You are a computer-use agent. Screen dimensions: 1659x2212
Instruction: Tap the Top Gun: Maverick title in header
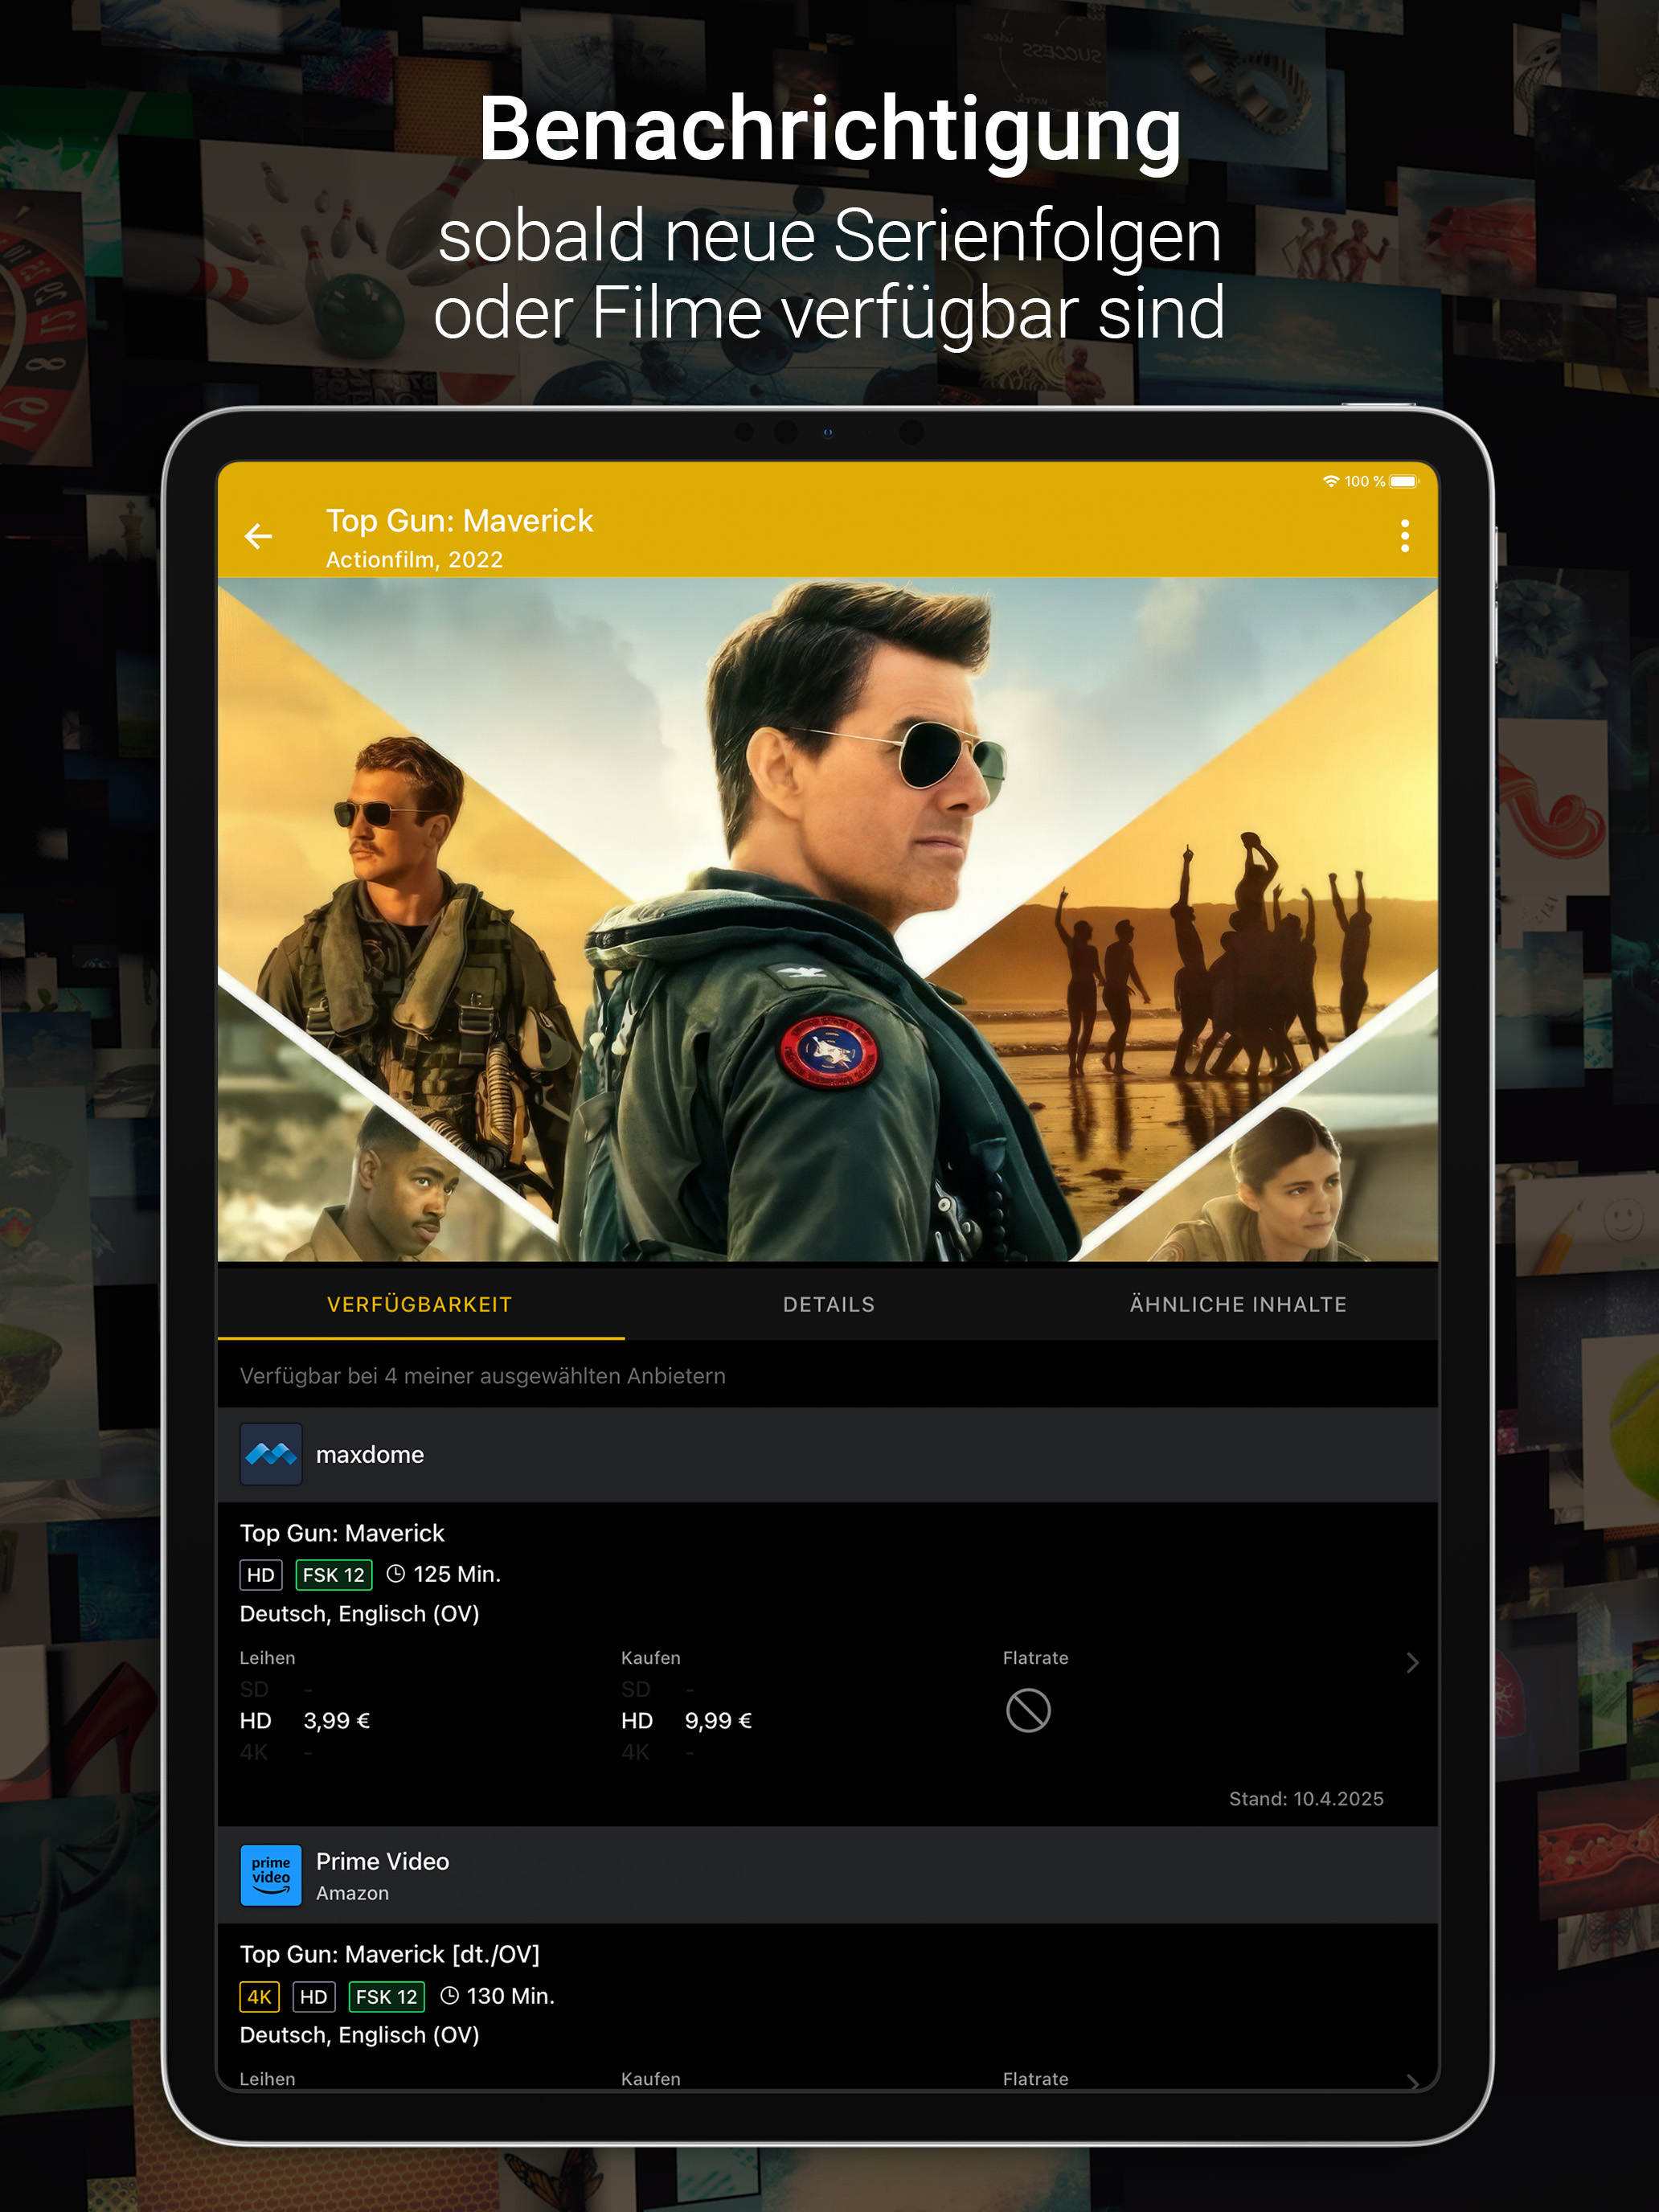459,521
